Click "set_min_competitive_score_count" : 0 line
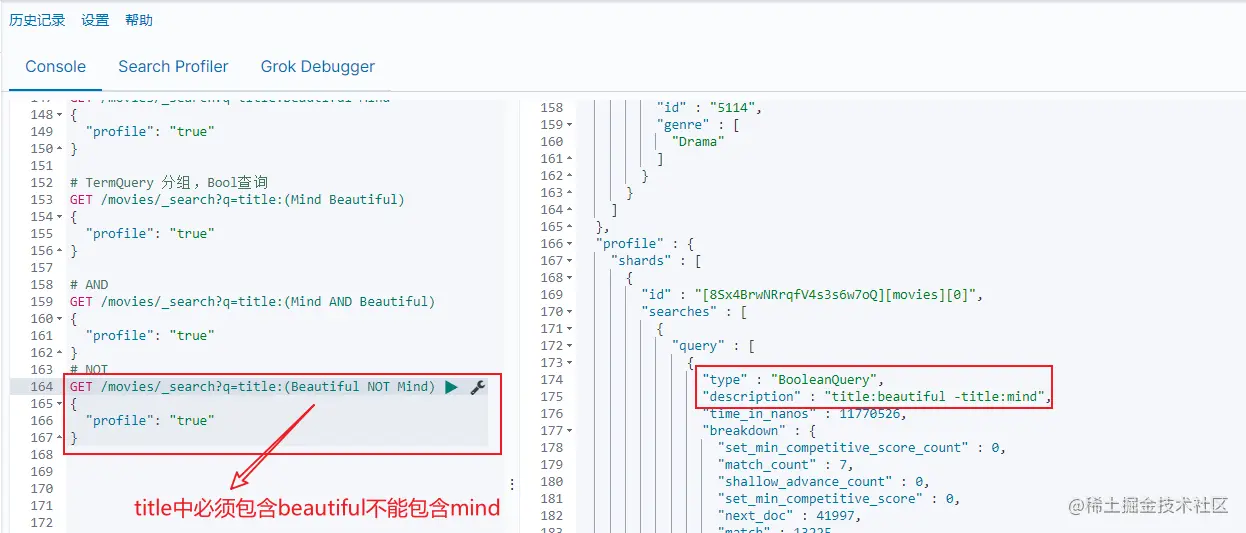The image size is (1246, 533). [x=861, y=448]
